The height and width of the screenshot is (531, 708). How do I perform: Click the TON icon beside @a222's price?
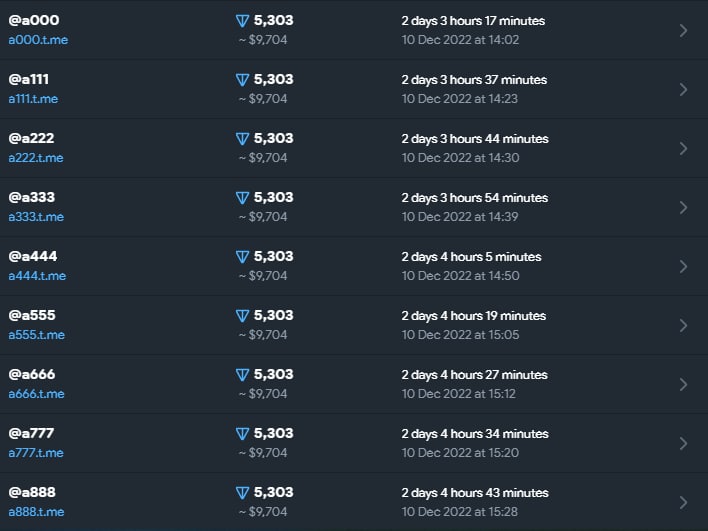click(x=242, y=139)
